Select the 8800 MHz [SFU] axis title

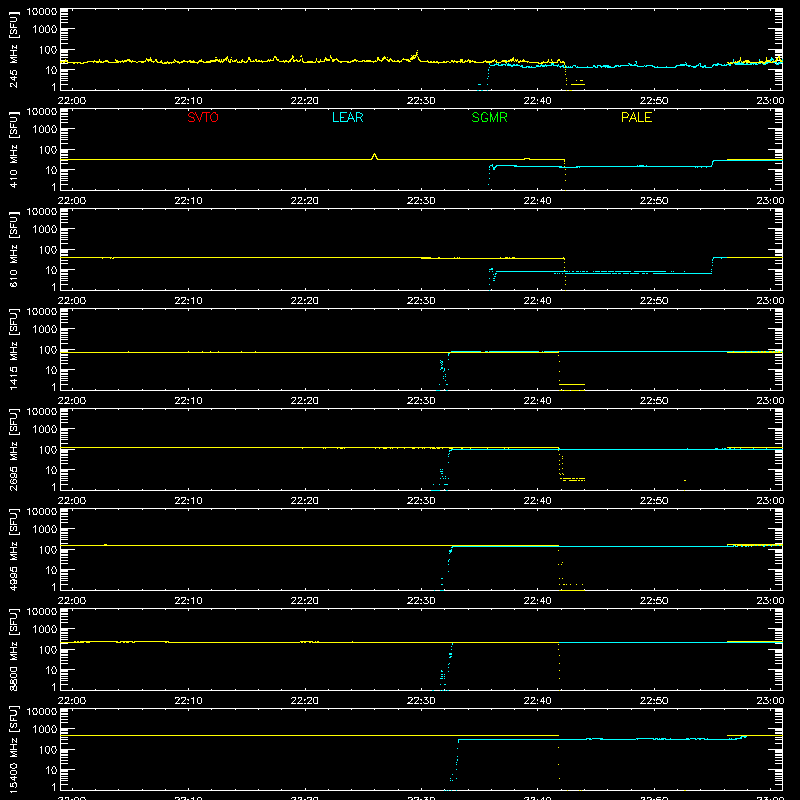[14, 649]
